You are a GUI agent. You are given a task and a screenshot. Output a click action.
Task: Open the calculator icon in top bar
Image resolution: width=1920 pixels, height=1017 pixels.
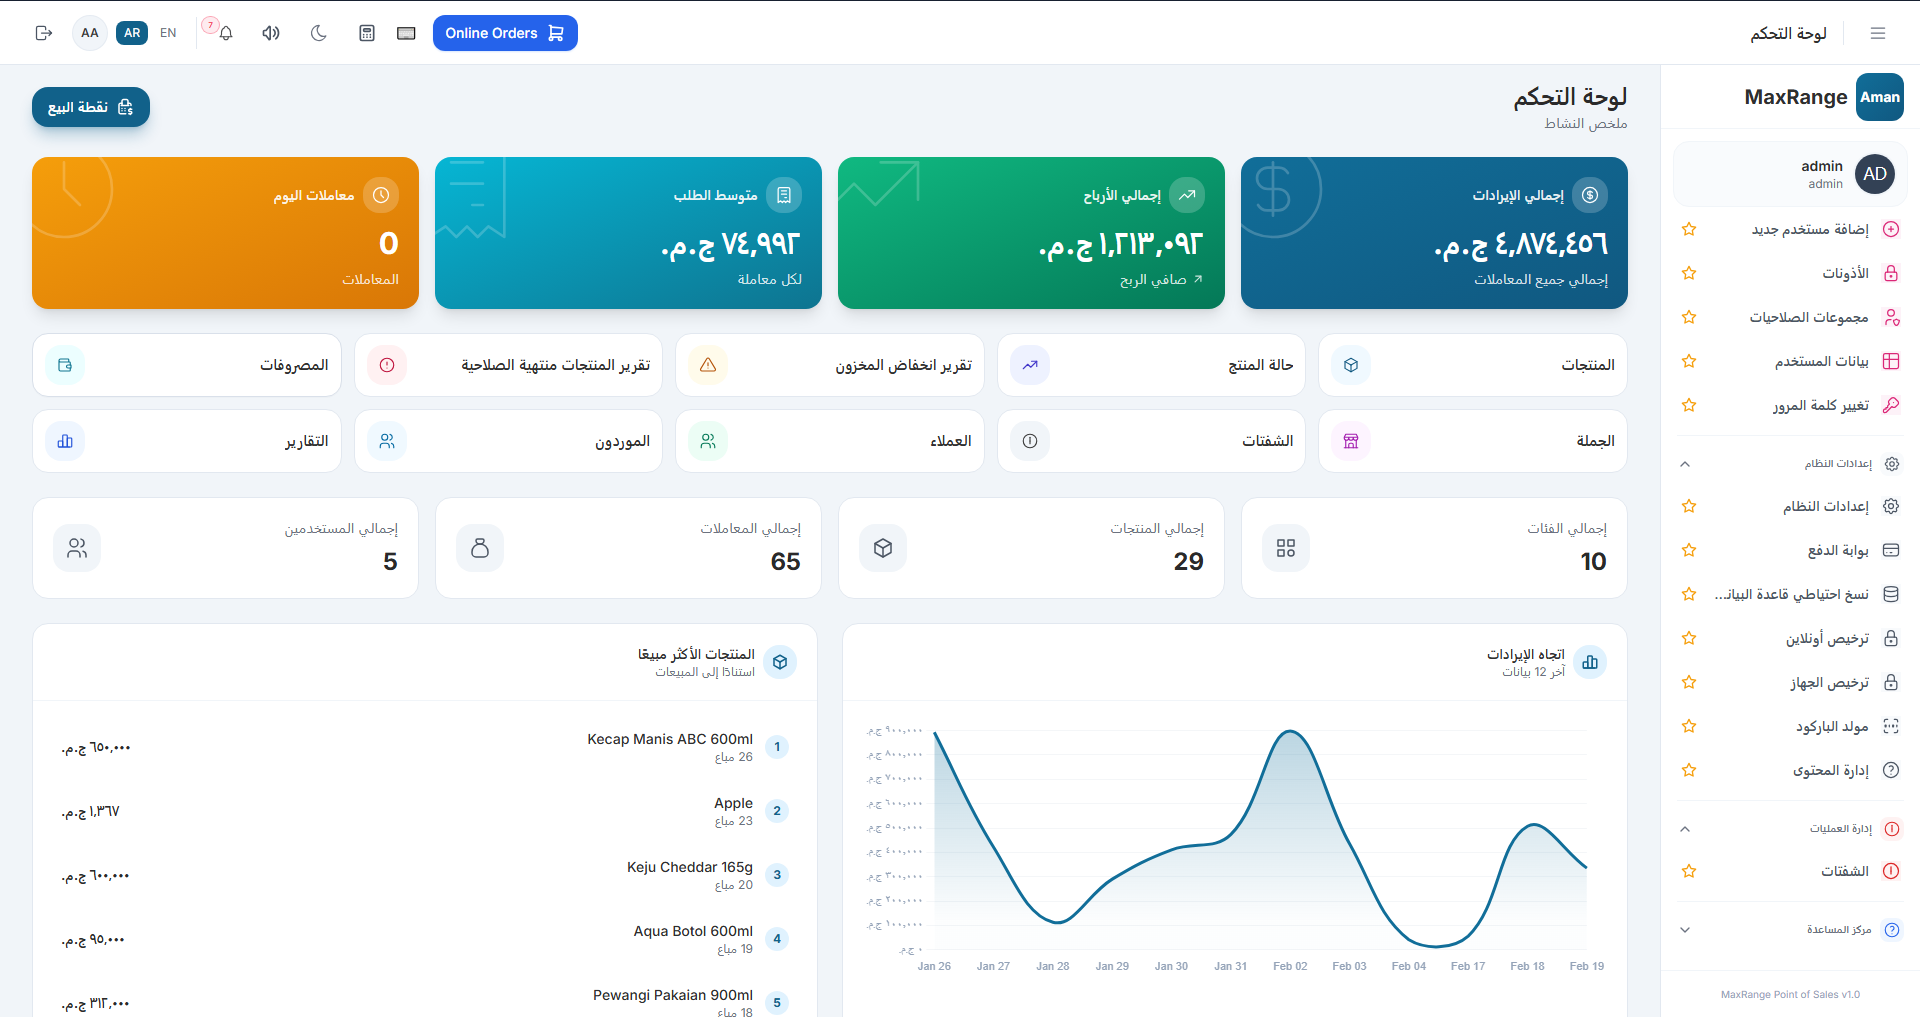click(x=367, y=33)
